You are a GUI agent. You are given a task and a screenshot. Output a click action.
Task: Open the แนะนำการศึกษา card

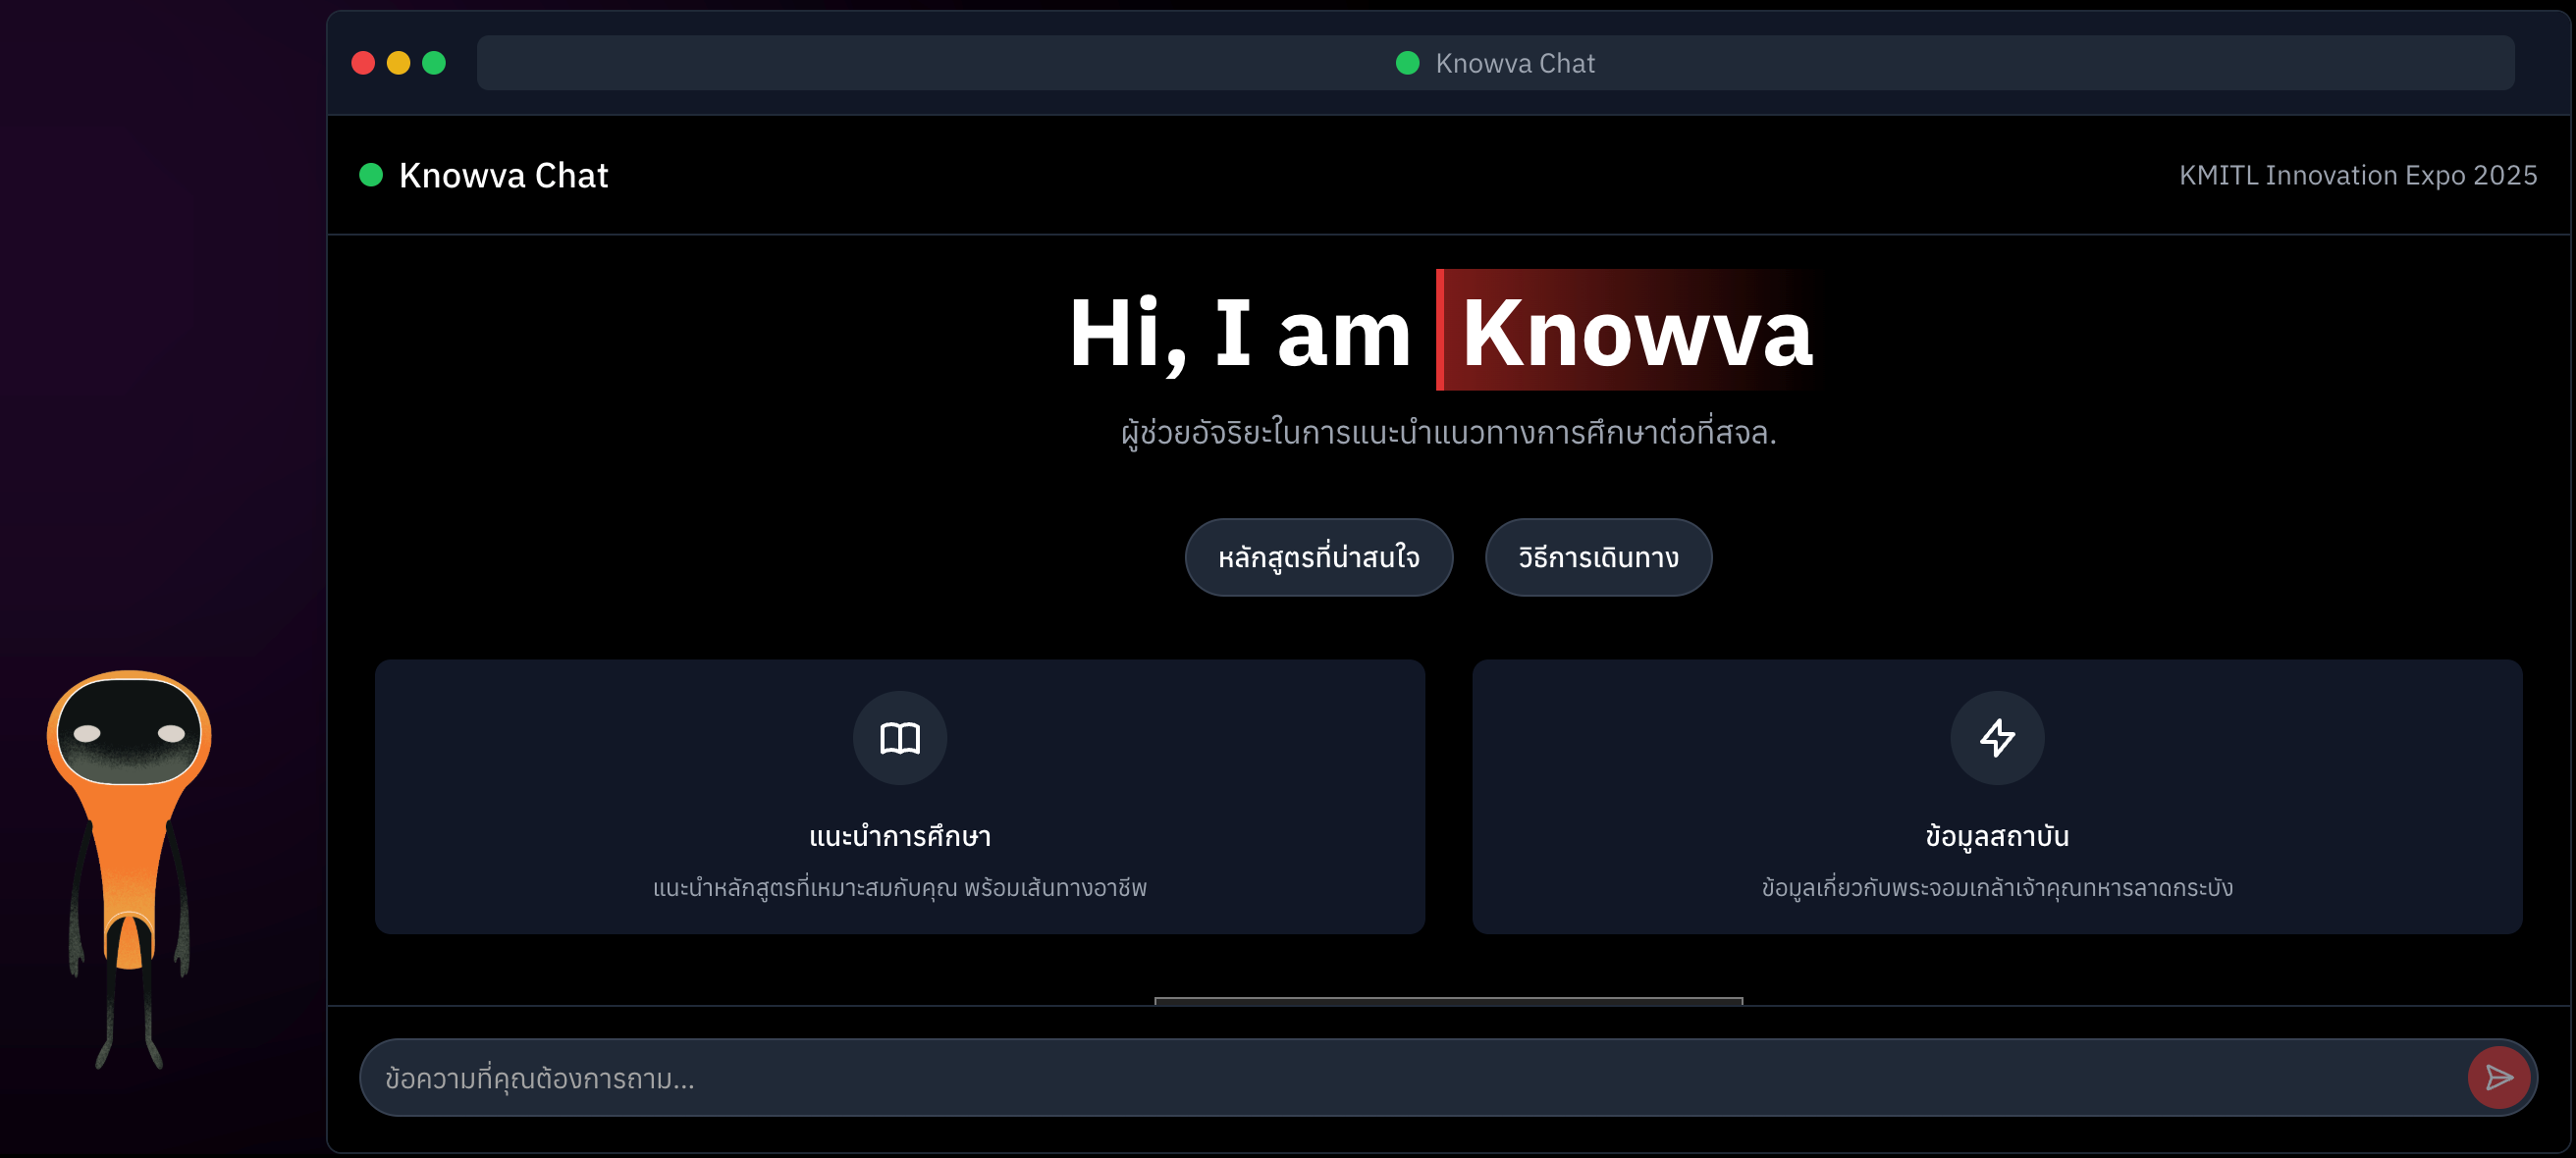pyautogui.click(x=899, y=836)
